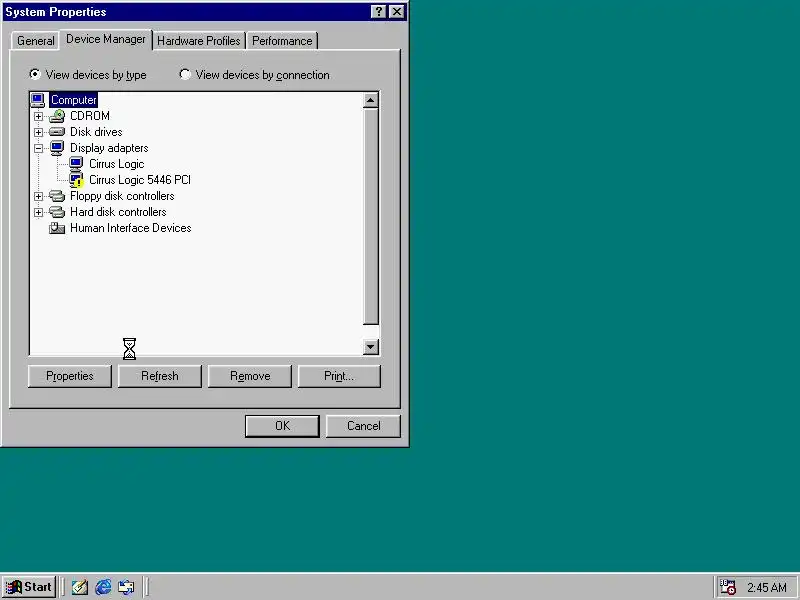This screenshot has height=600, width=800.
Task: Select the 'Floppy disk controllers' label
Action: (x=122, y=196)
